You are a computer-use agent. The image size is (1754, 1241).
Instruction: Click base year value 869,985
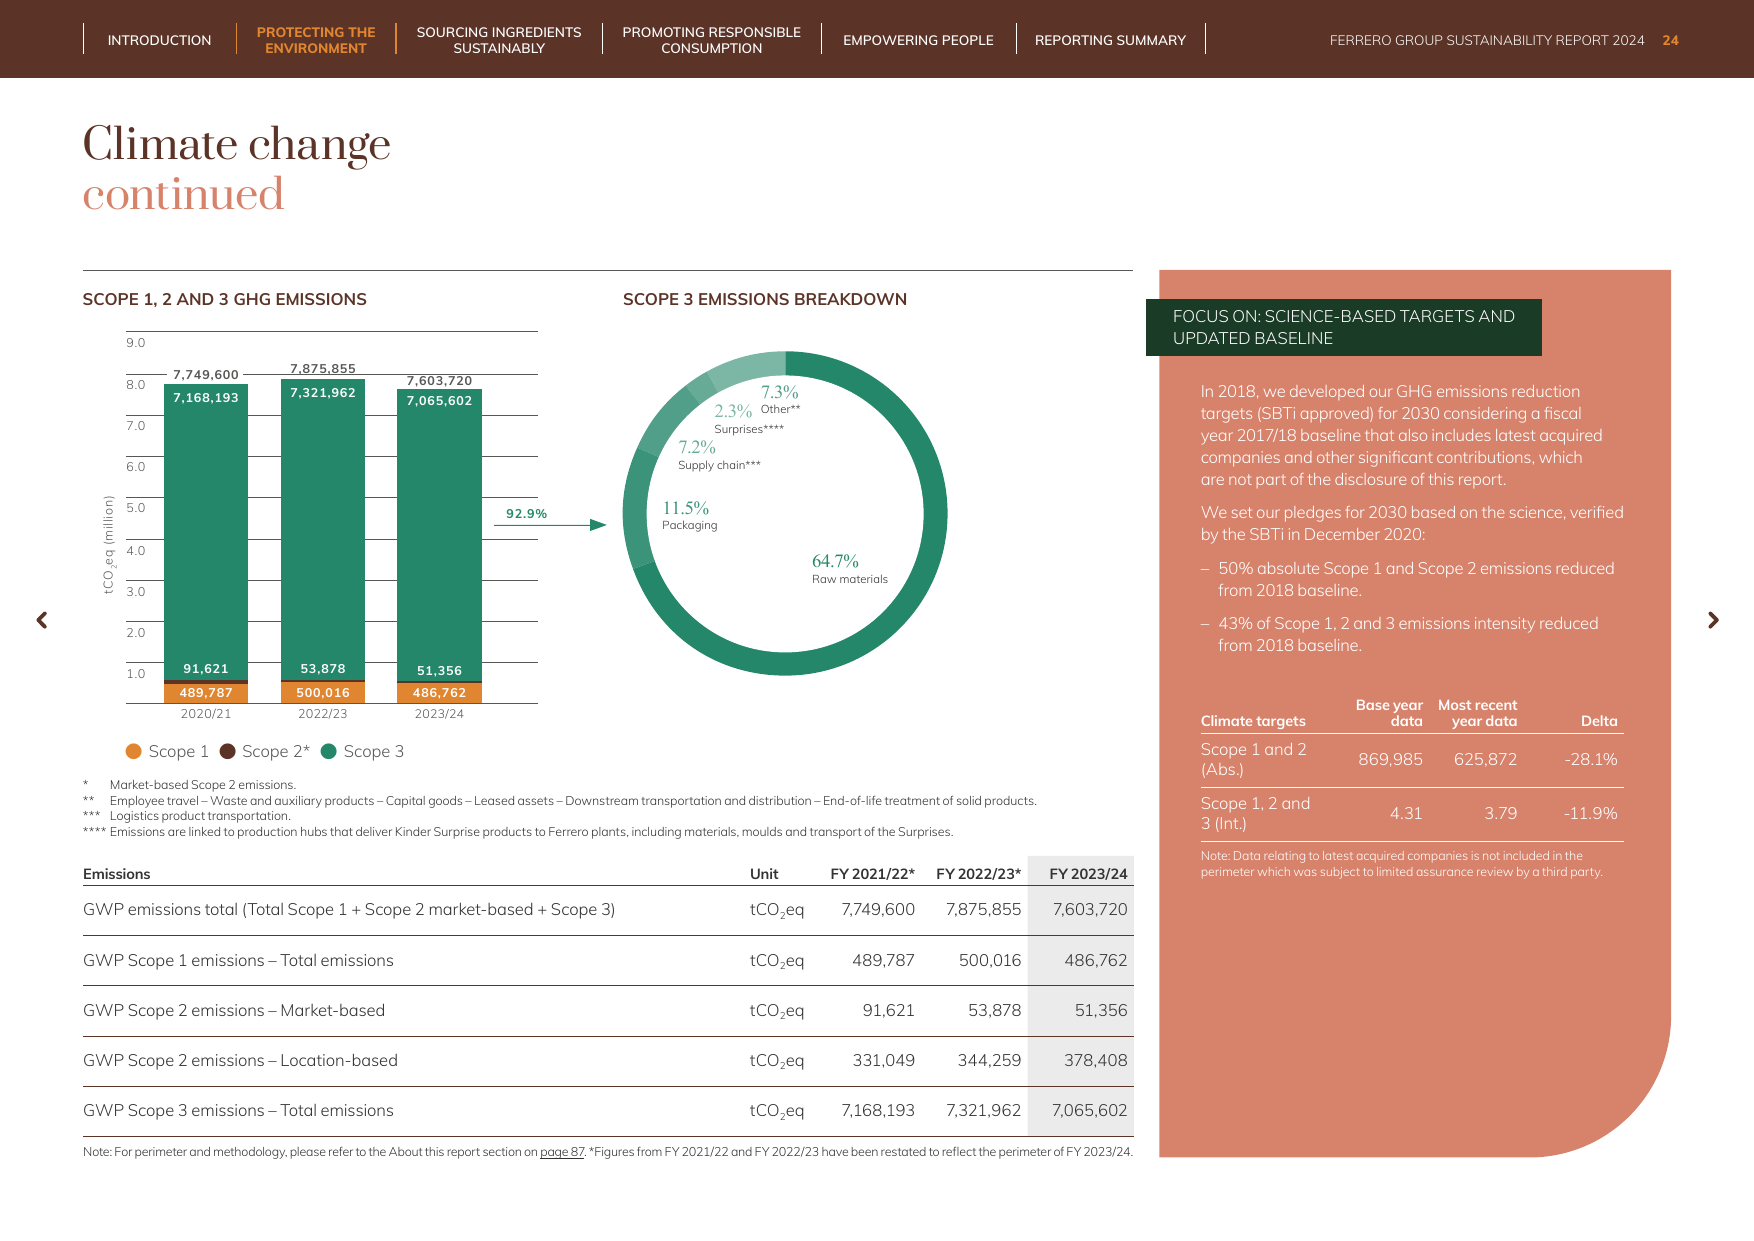point(1390,759)
